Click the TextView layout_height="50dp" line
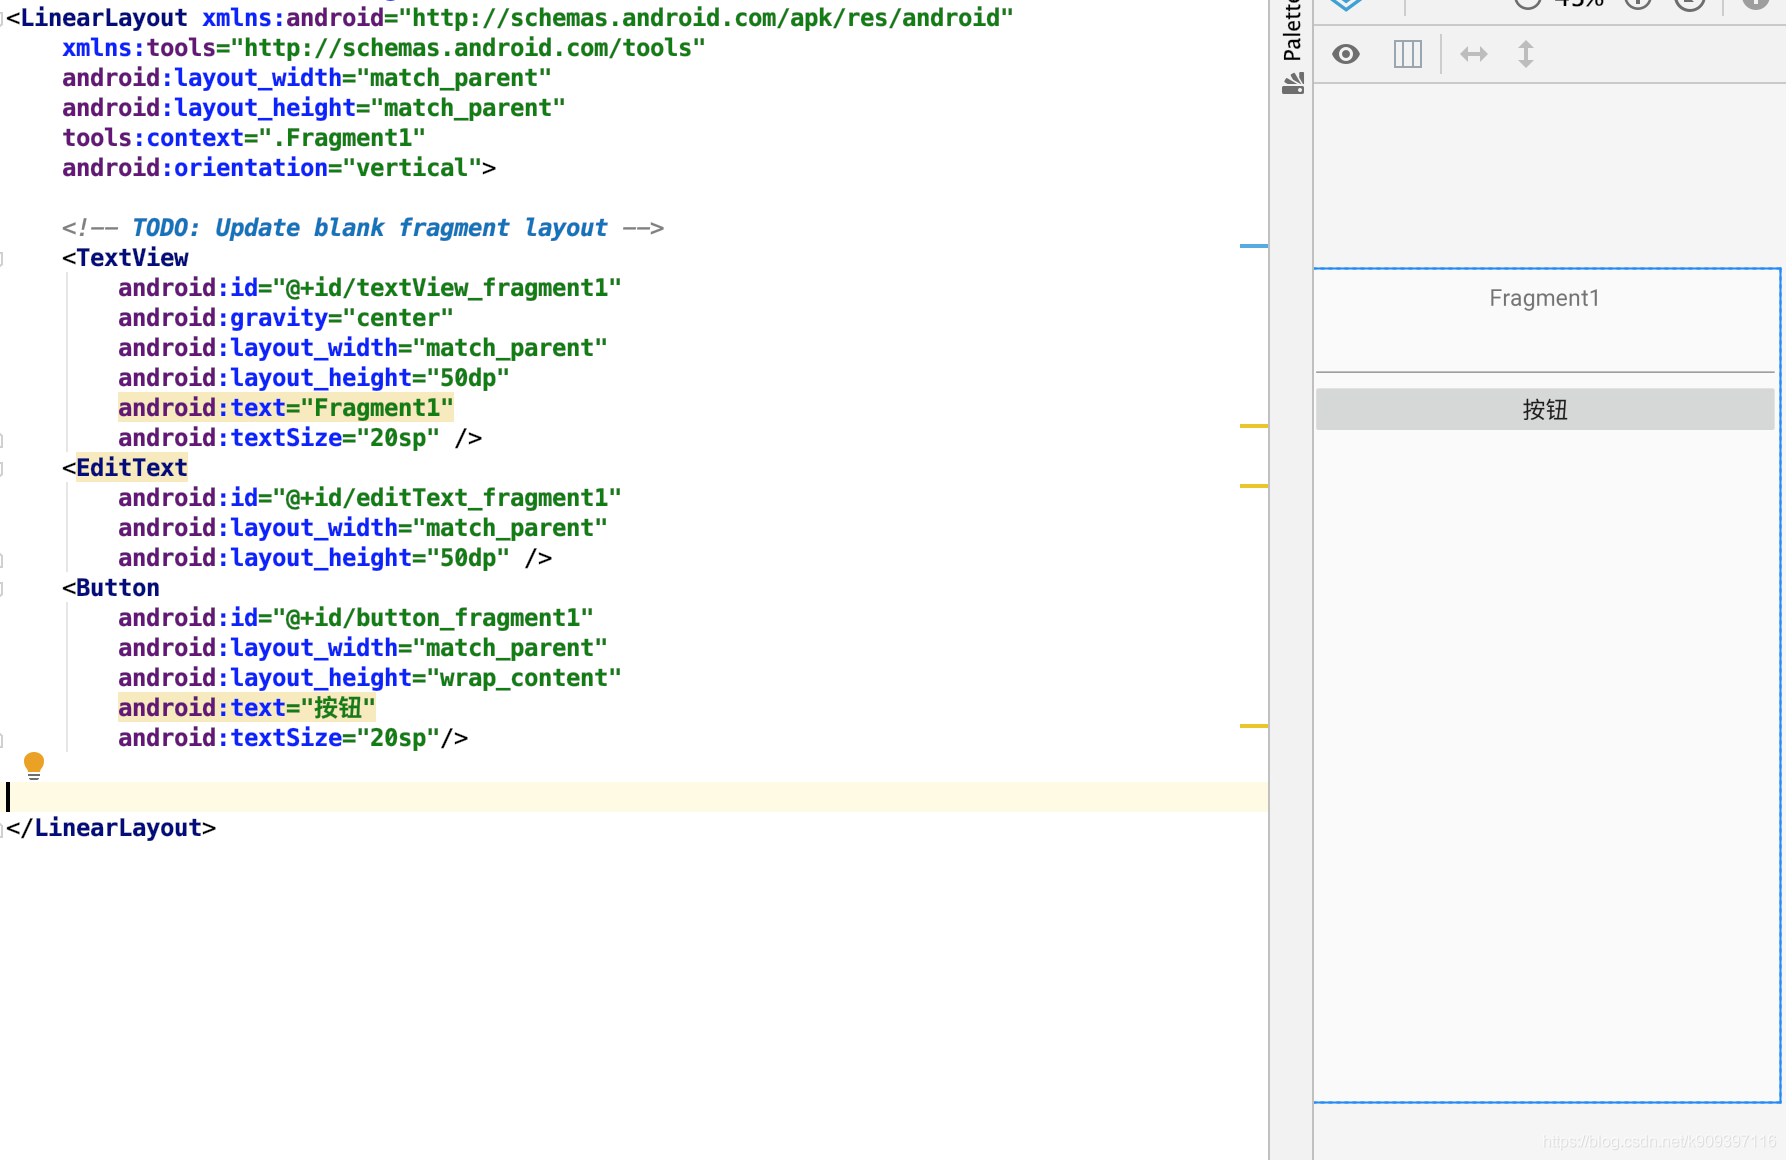This screenshot has height=1160, width=1786. tap(314, 378)
